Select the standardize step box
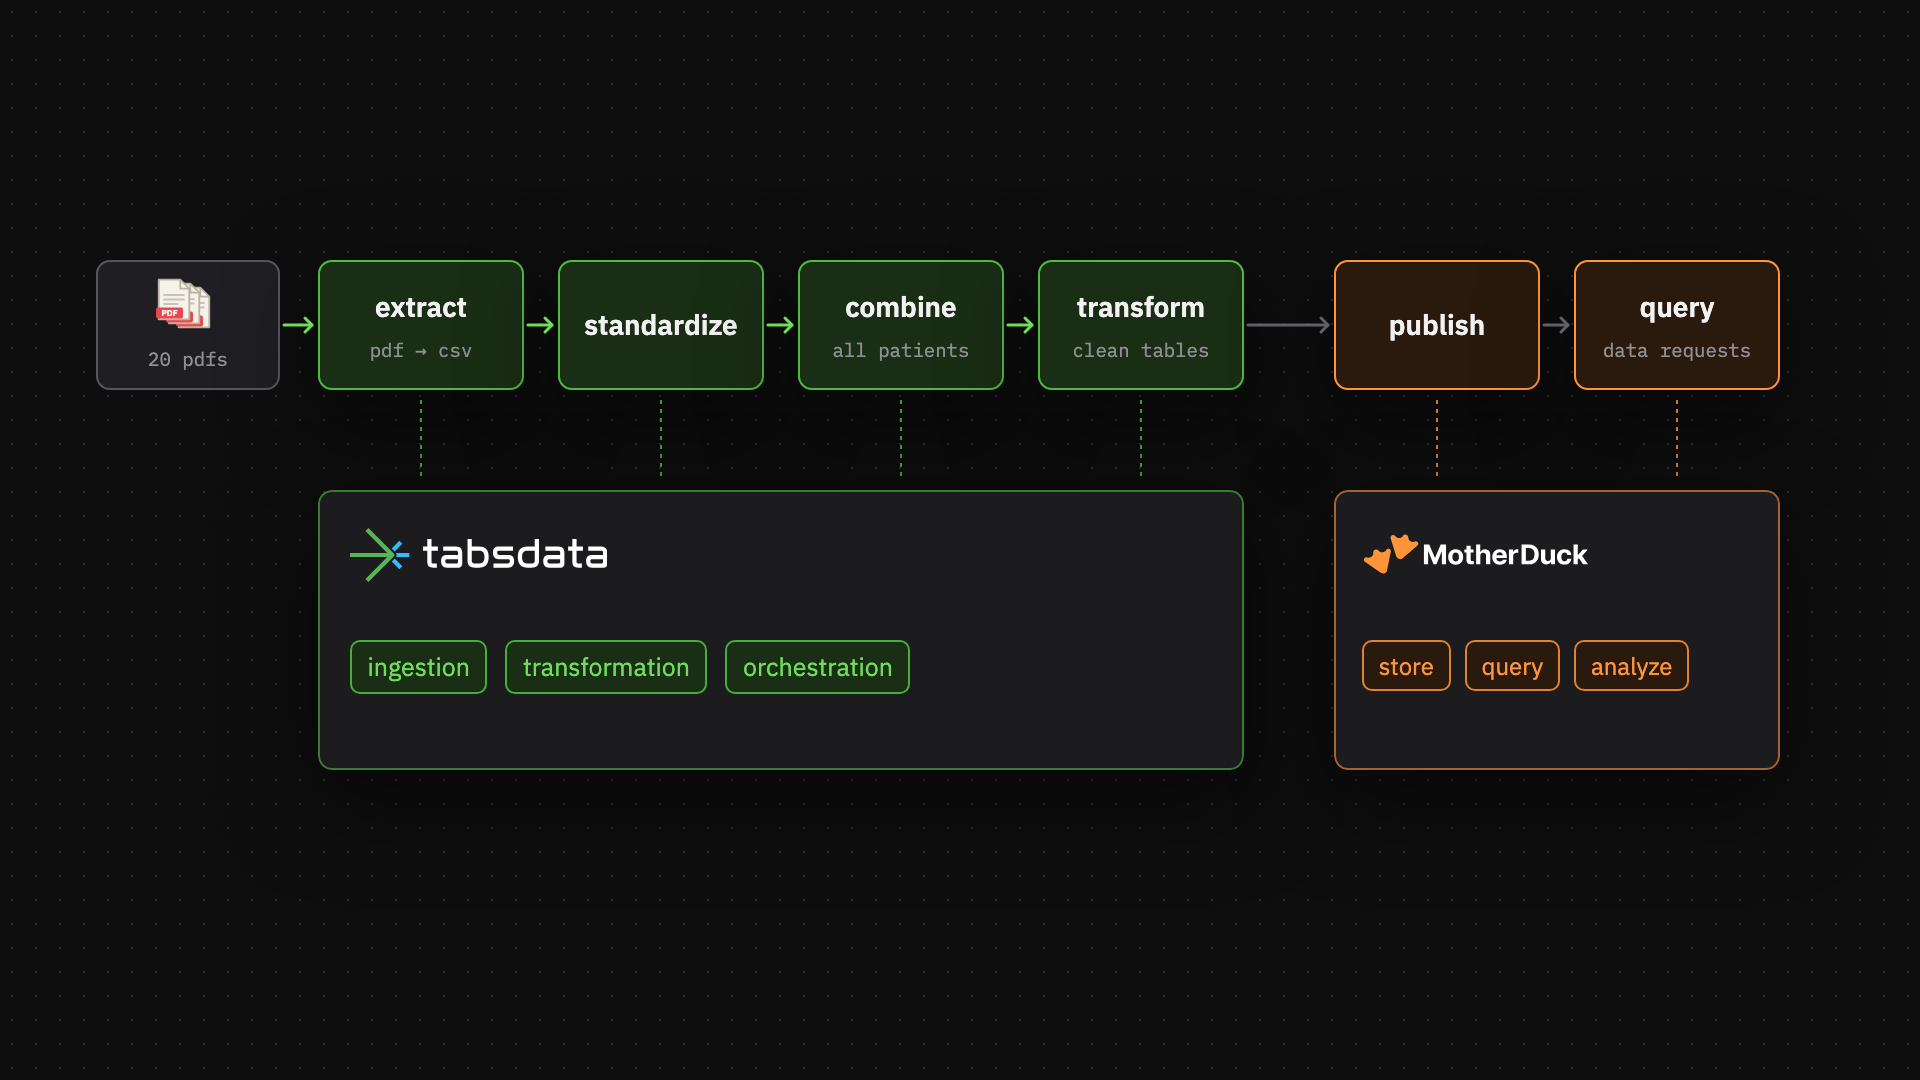This screenshot has height=1080, width=1920. [x=661, y=325]
